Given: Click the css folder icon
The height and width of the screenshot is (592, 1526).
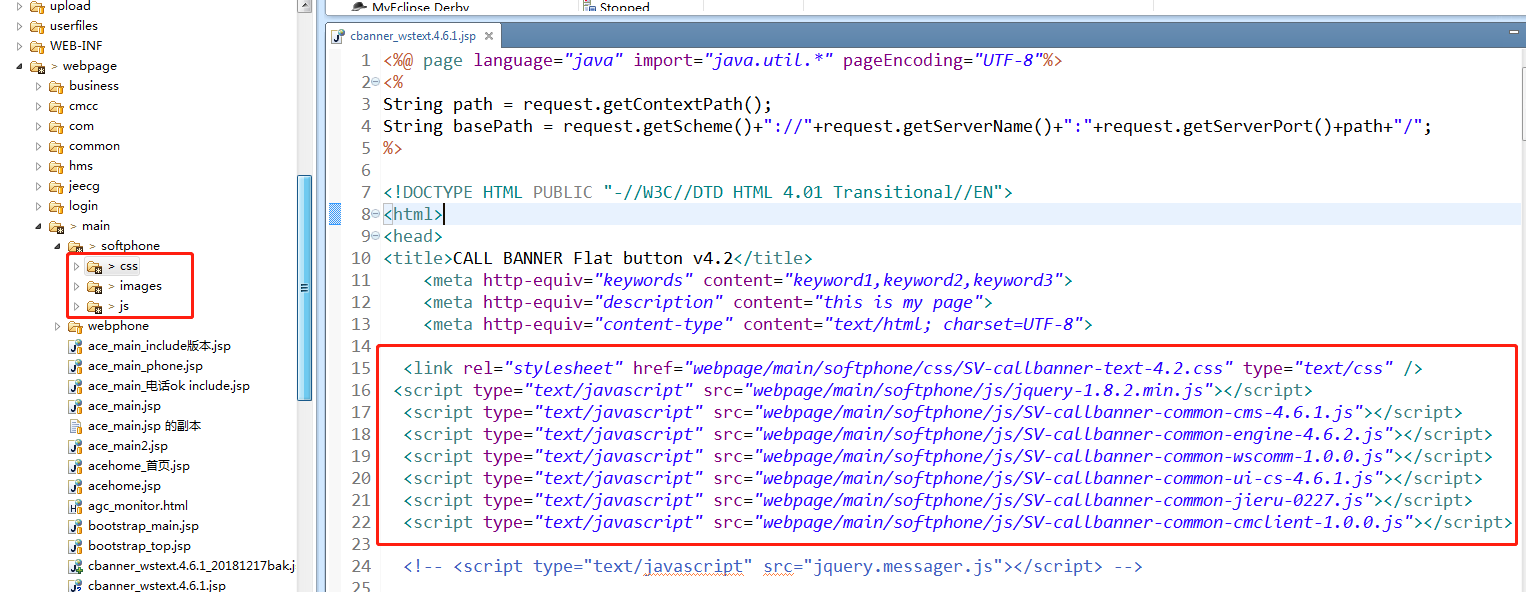Looking at the screenshot, I should point(94,266).
